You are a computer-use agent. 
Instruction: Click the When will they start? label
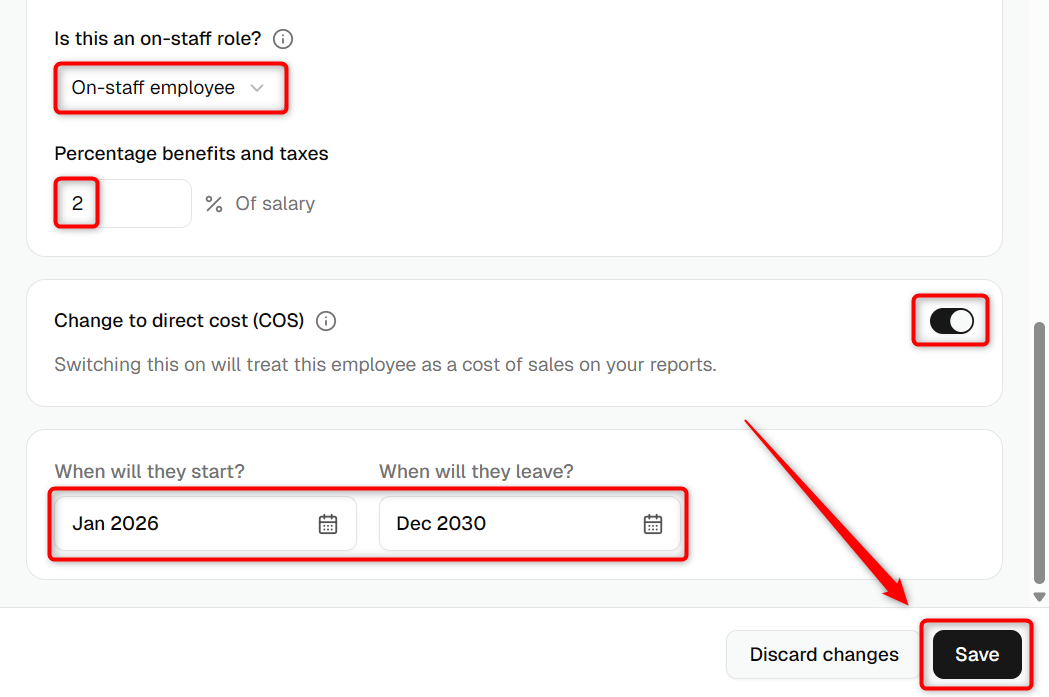pyautogui.click(x=149, y=472)
